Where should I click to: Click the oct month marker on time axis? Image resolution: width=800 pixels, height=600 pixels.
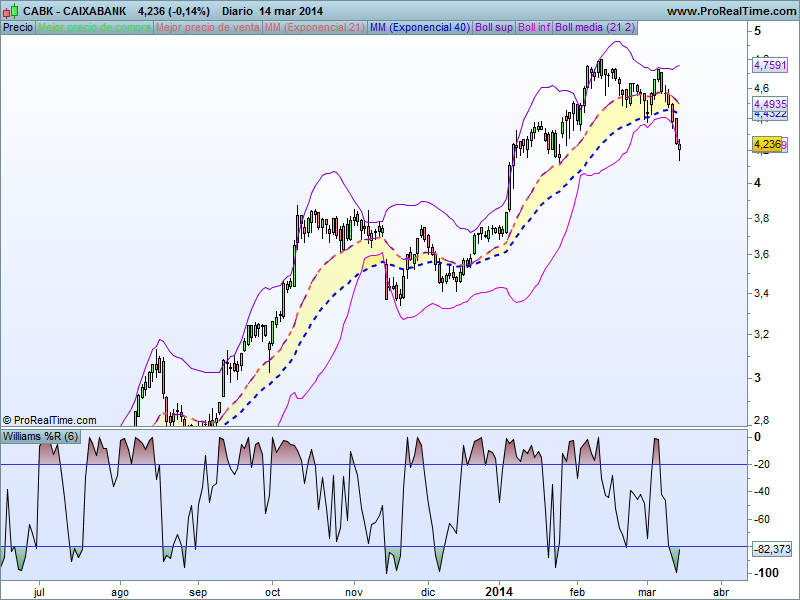coord(273,592)
